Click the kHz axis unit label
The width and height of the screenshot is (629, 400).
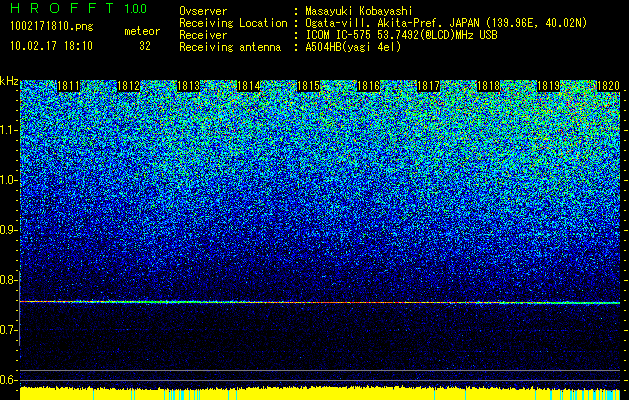(x=9, y=82)
